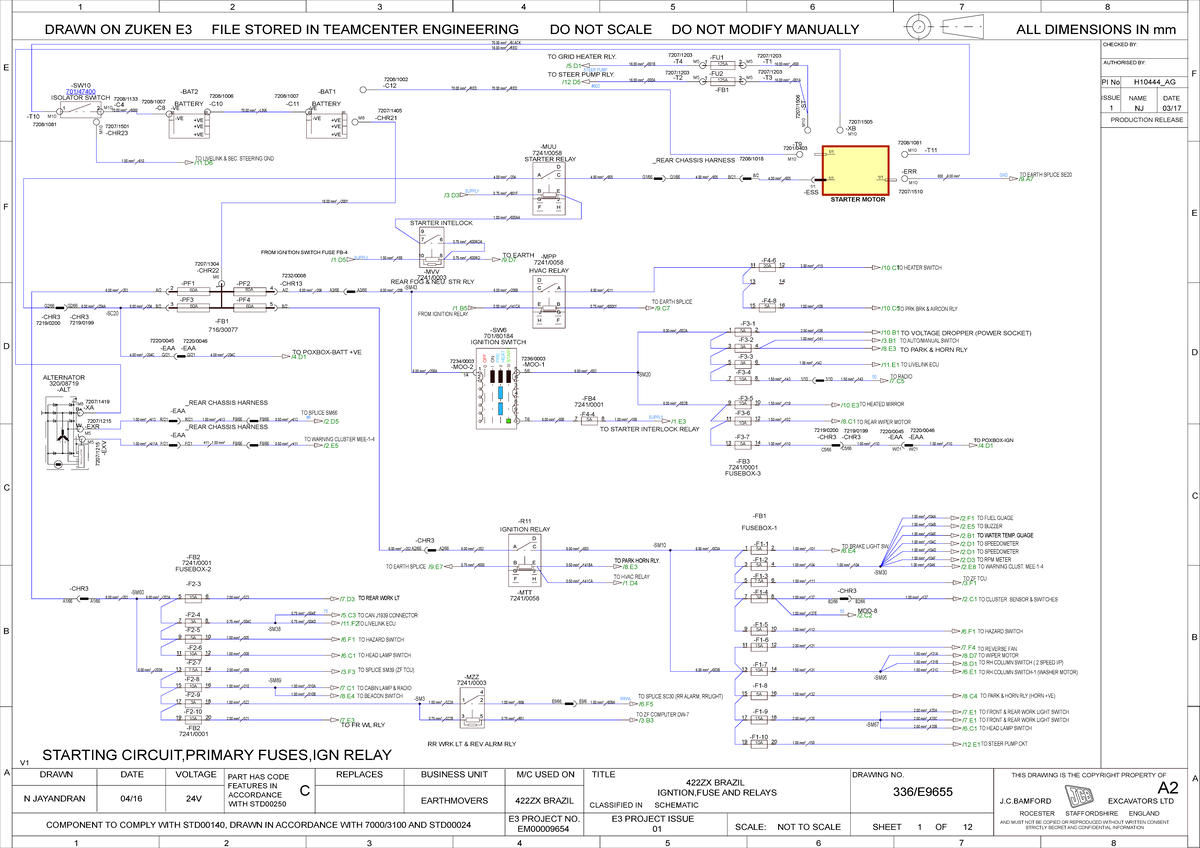Follow the /10 B1 voltage dropper cross-reference
Viewport: 1200px width, 848px height.
[x=887, y=332]
